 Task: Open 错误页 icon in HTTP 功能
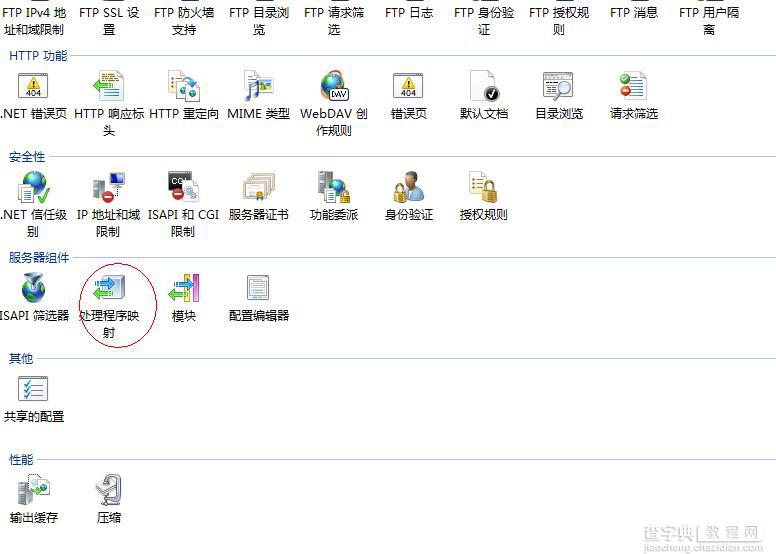coord(408,86)
